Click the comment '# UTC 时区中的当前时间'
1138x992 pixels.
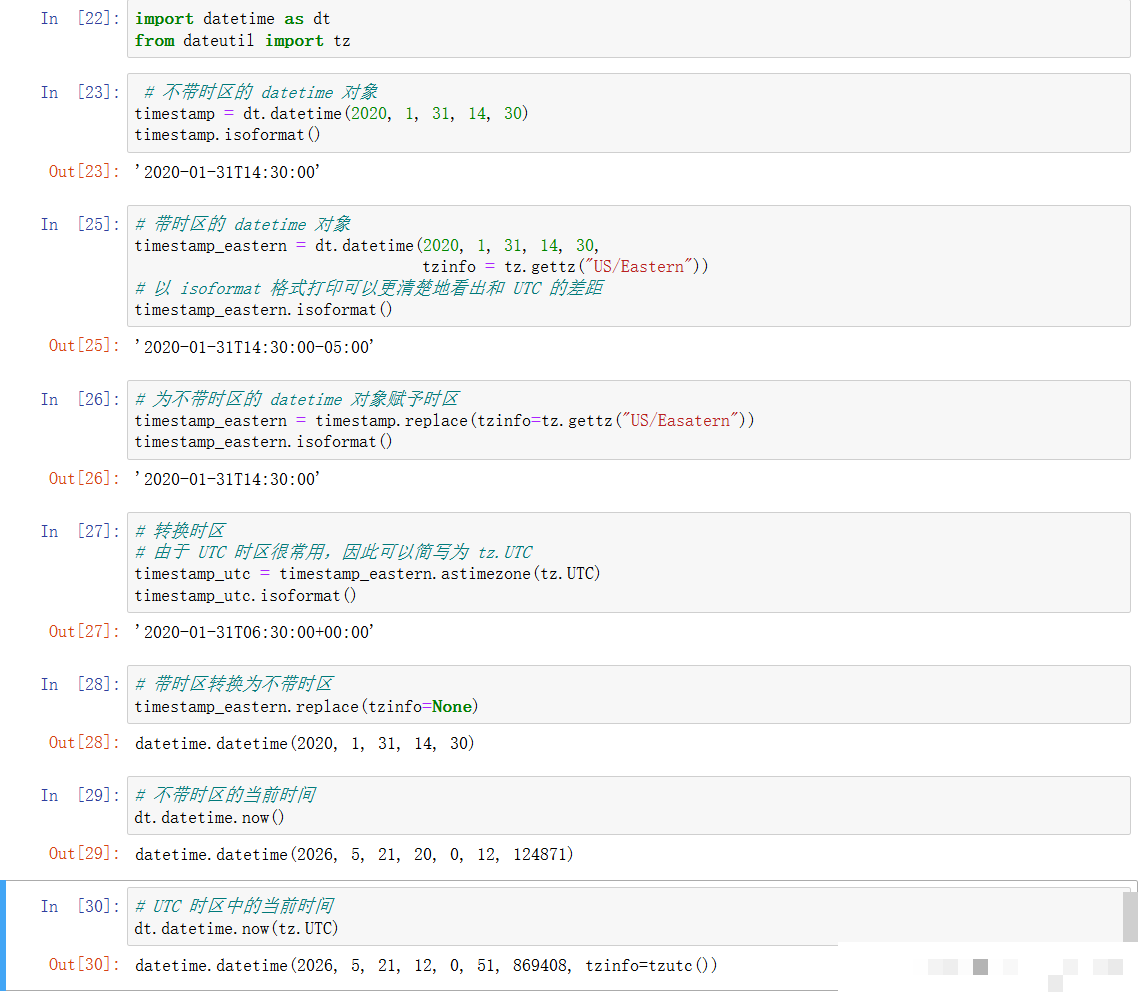point(234,906)
